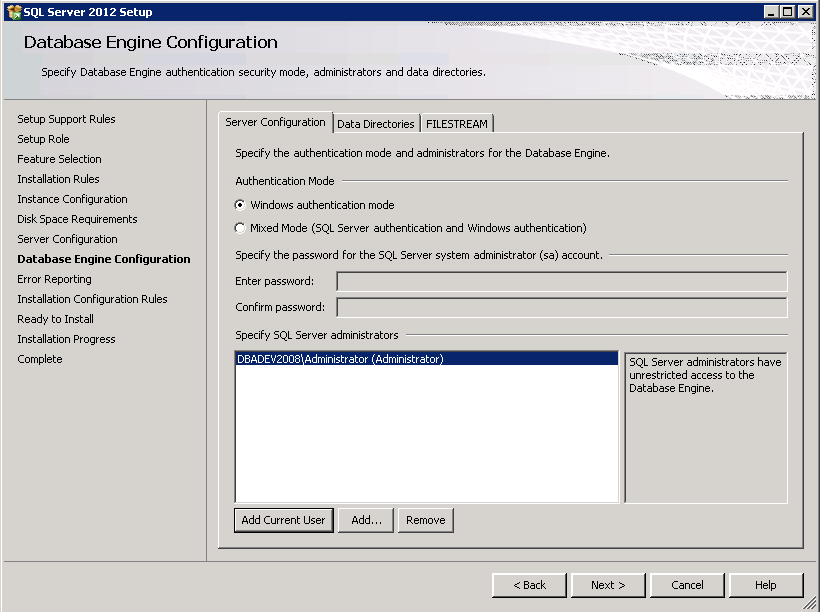Click Ready to Install step
The image size is (825, 612).
(x=55, y=319)
